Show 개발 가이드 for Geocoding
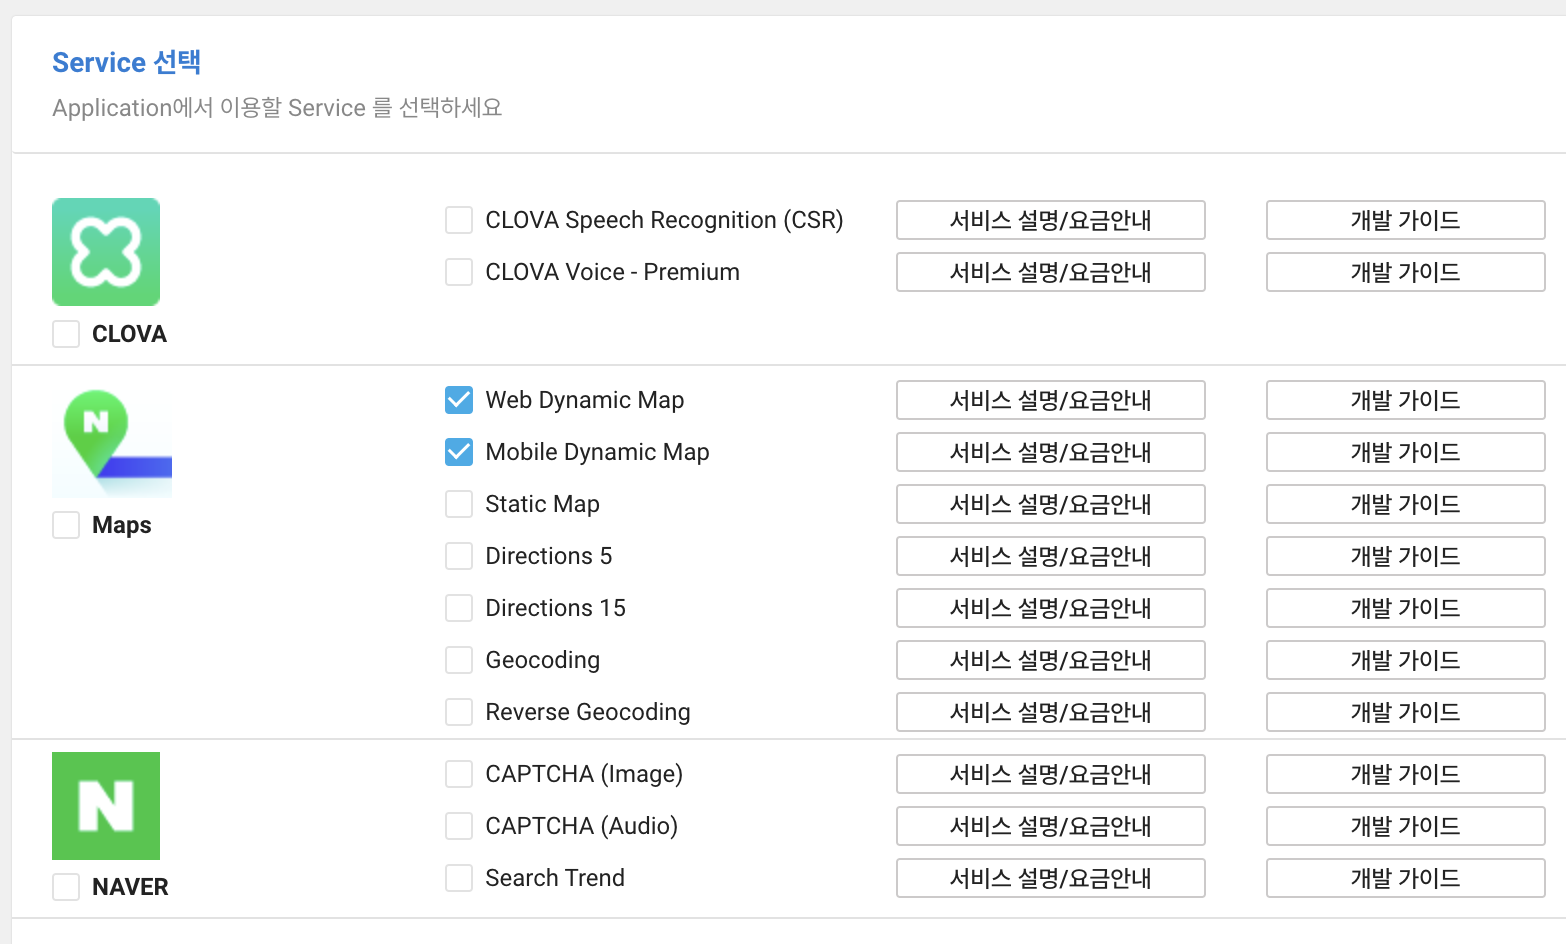Viewport: 1566px width, 944px height. click(x=1406, y=660)
